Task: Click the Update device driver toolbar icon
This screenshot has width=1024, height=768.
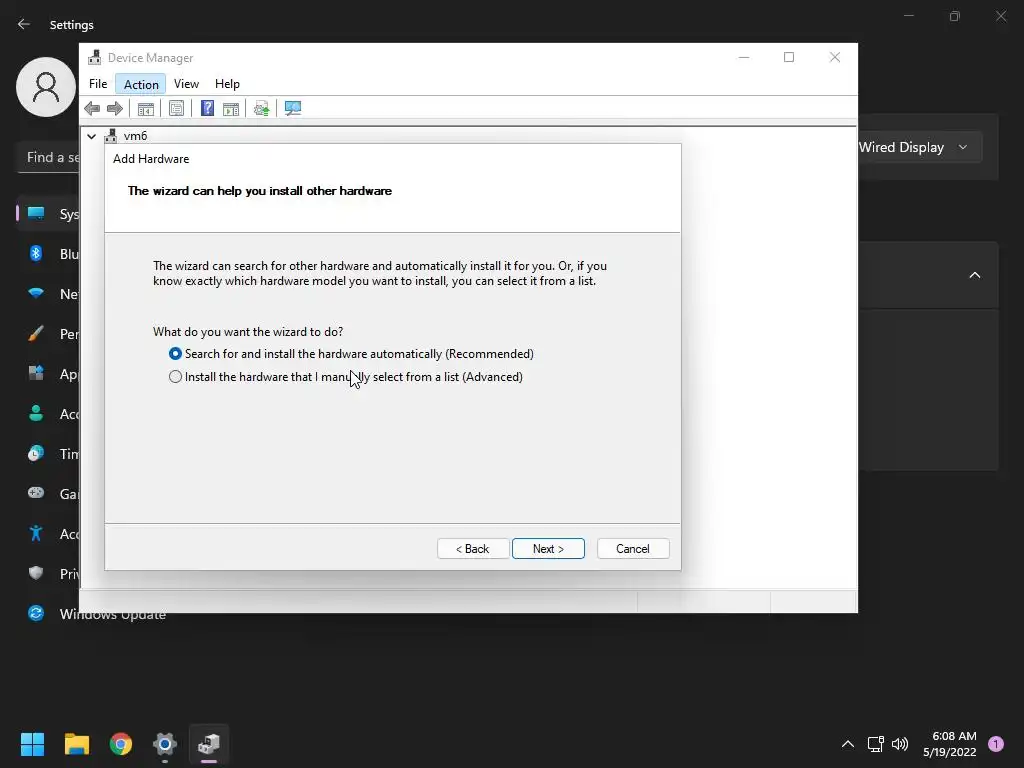Action: (261, 108)
